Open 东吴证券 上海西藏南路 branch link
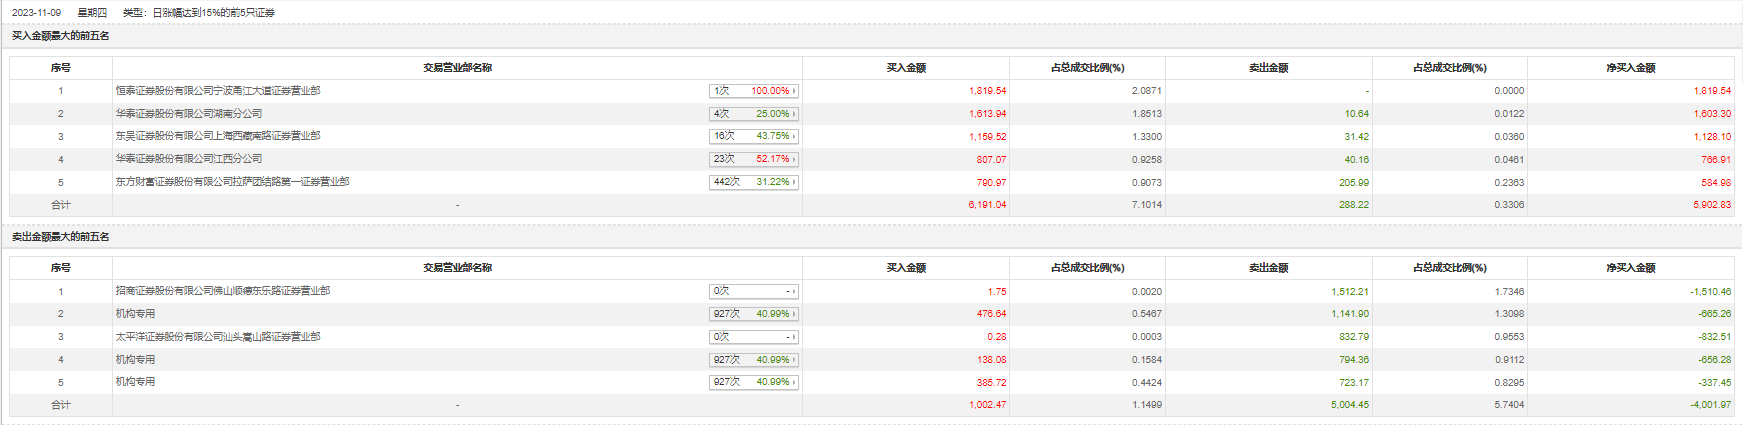The width and height of the screenshot is (1743, 425). click(x=218, y=136)
